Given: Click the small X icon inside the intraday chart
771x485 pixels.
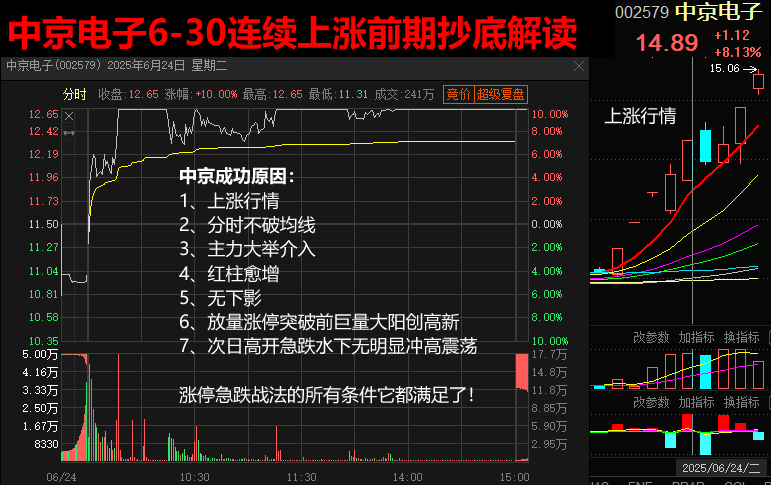Looking at the screenshot, I should (69, 116).
